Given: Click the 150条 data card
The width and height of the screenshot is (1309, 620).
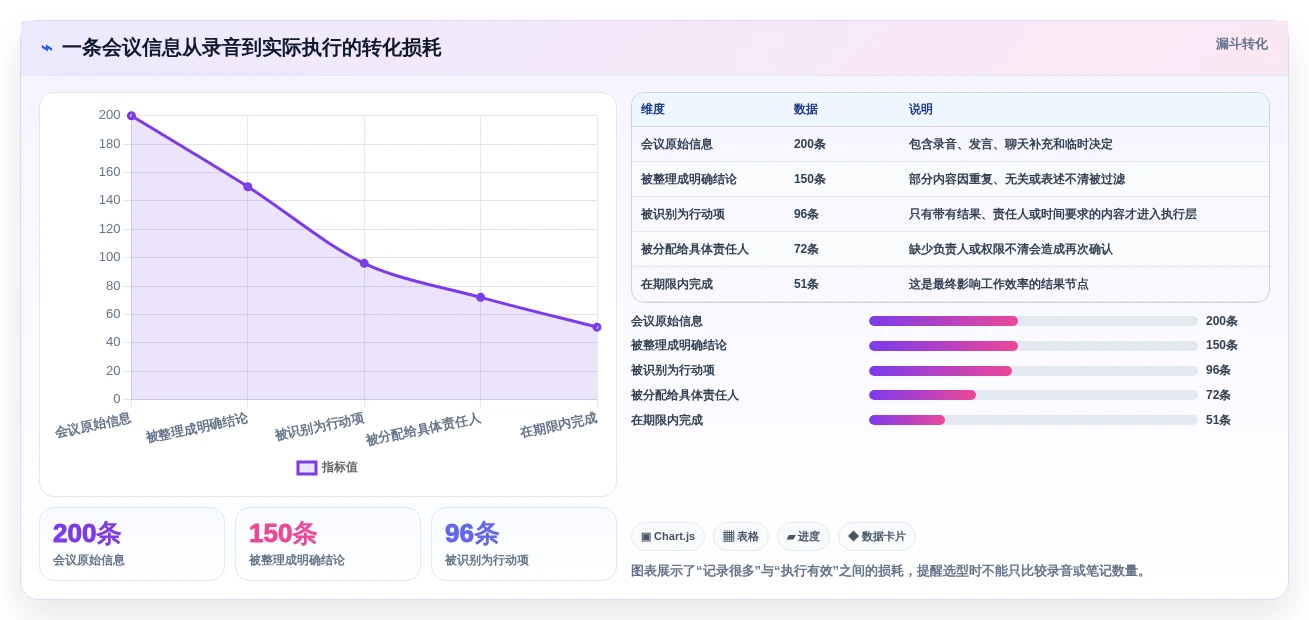Looking at the screenshot, I should (328, 544).
